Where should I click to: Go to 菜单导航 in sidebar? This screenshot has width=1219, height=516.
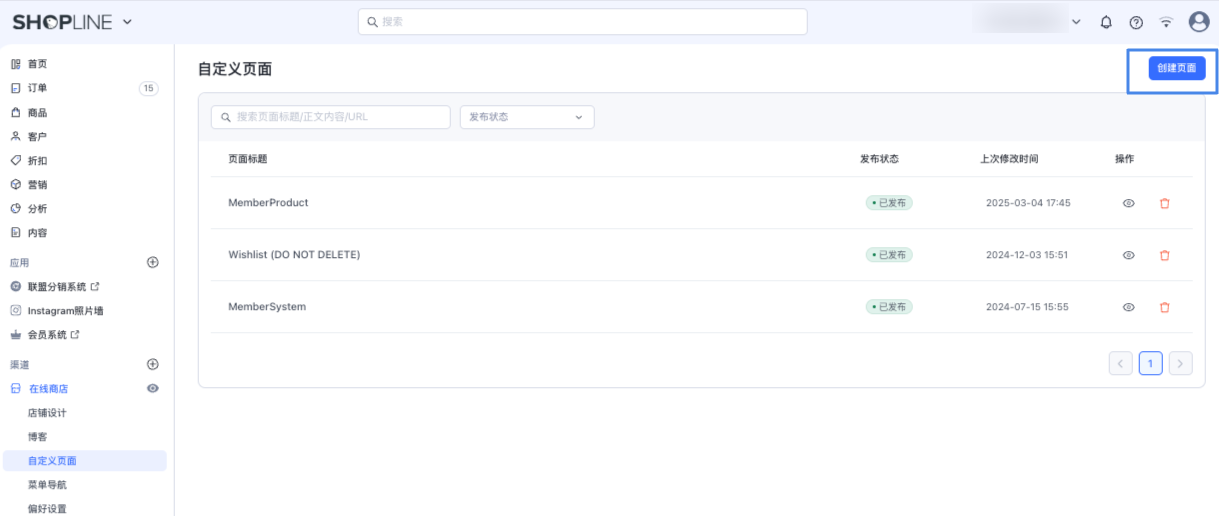47,485
